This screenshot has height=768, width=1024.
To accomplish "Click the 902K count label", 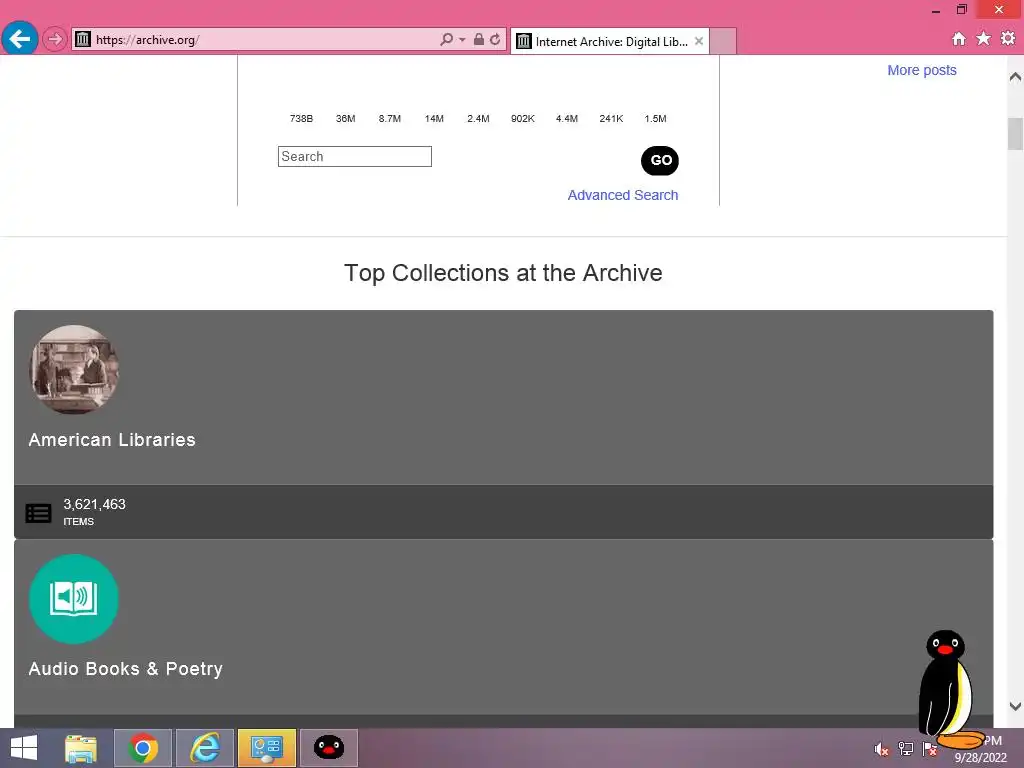I will [522, 119].
